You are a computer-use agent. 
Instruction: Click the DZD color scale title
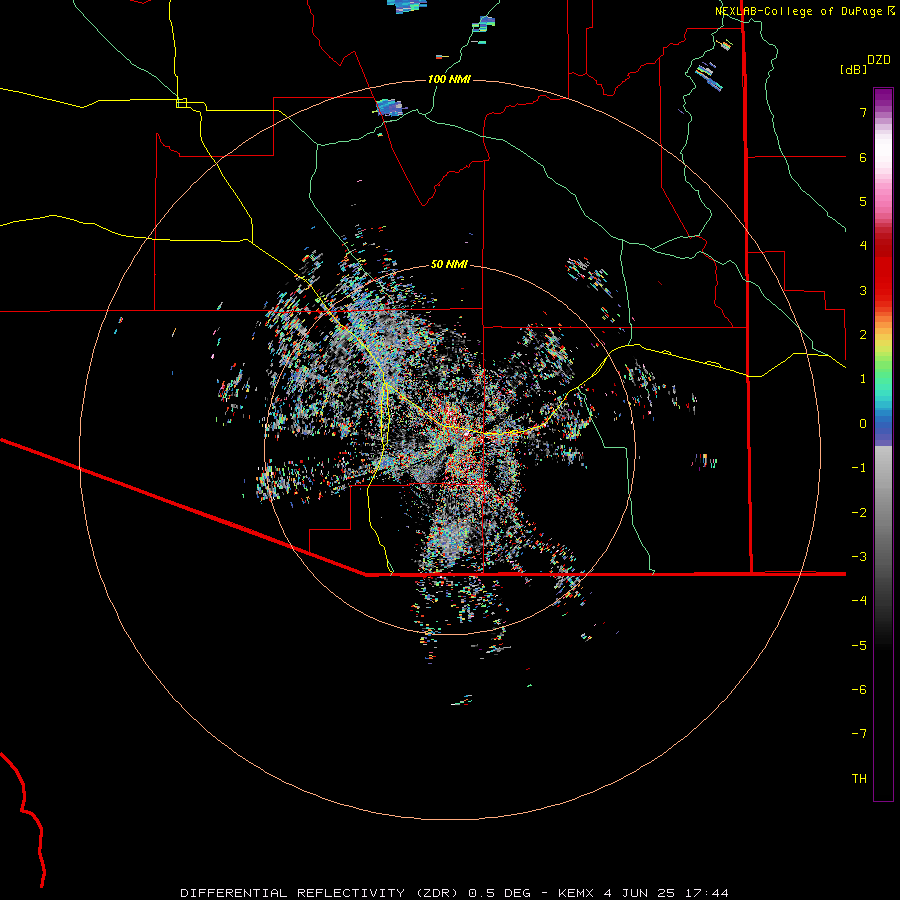879,60
